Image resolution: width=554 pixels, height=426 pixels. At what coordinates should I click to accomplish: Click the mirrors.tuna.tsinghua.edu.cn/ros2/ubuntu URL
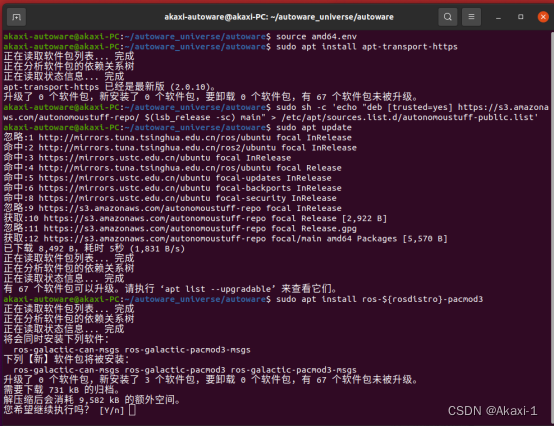pos(157,148)
